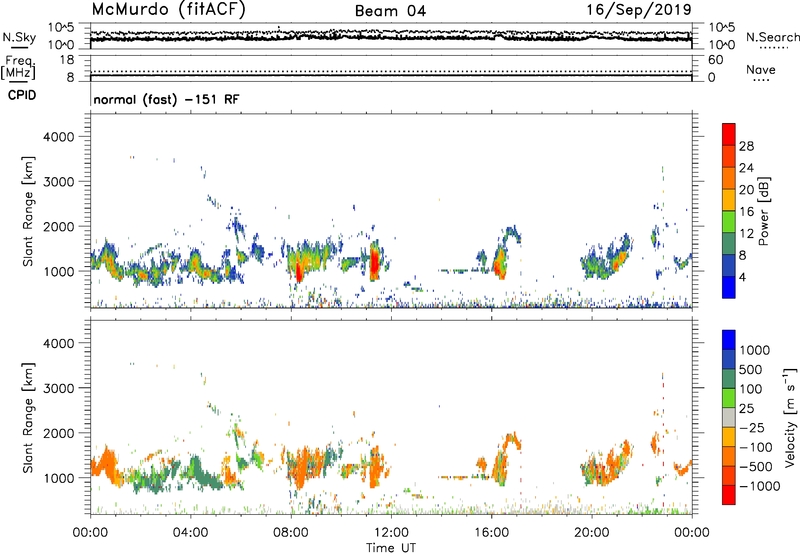Viewport: 800px width, 554px height.
Task: Click the '12:00' time tick label
Action: tap(391, 533)
